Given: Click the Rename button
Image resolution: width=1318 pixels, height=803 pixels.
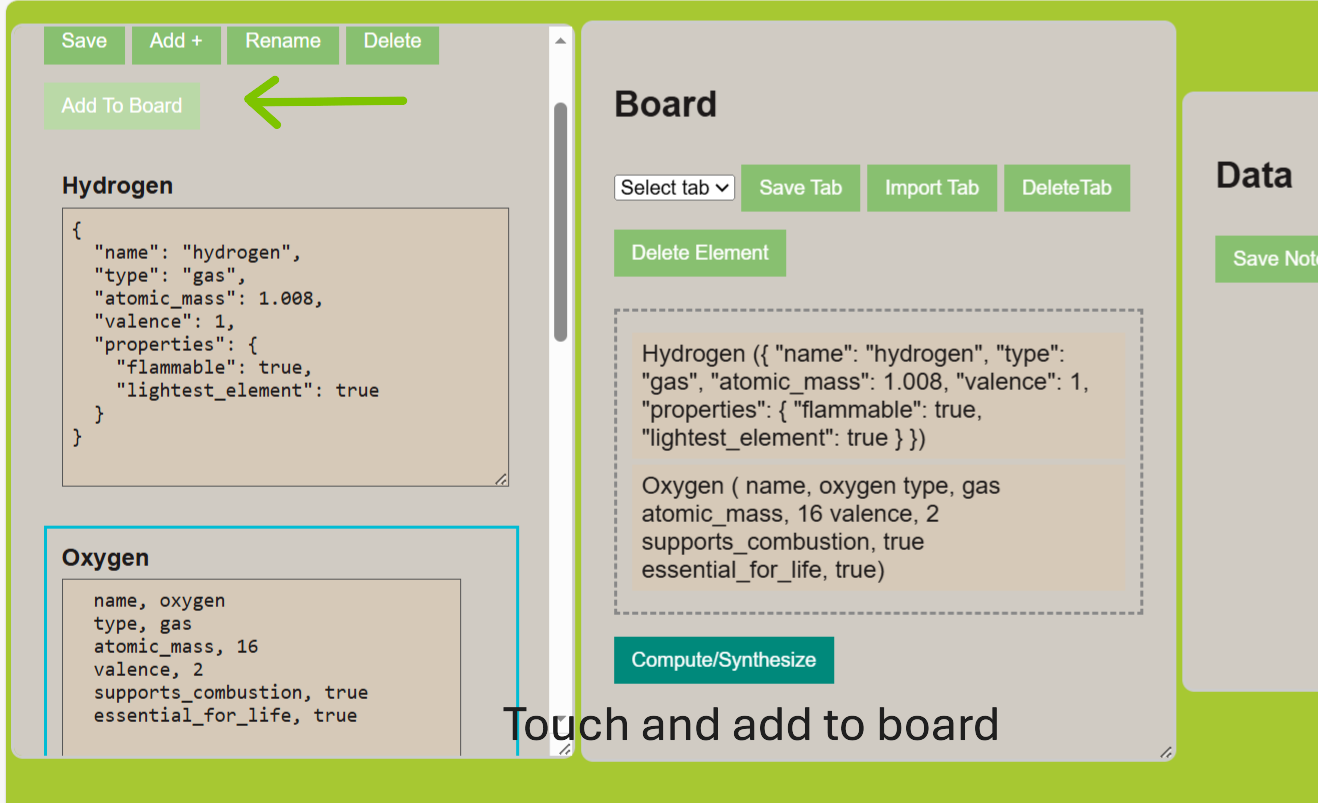Looking at the screenshot, I should (x=283, y=42).
